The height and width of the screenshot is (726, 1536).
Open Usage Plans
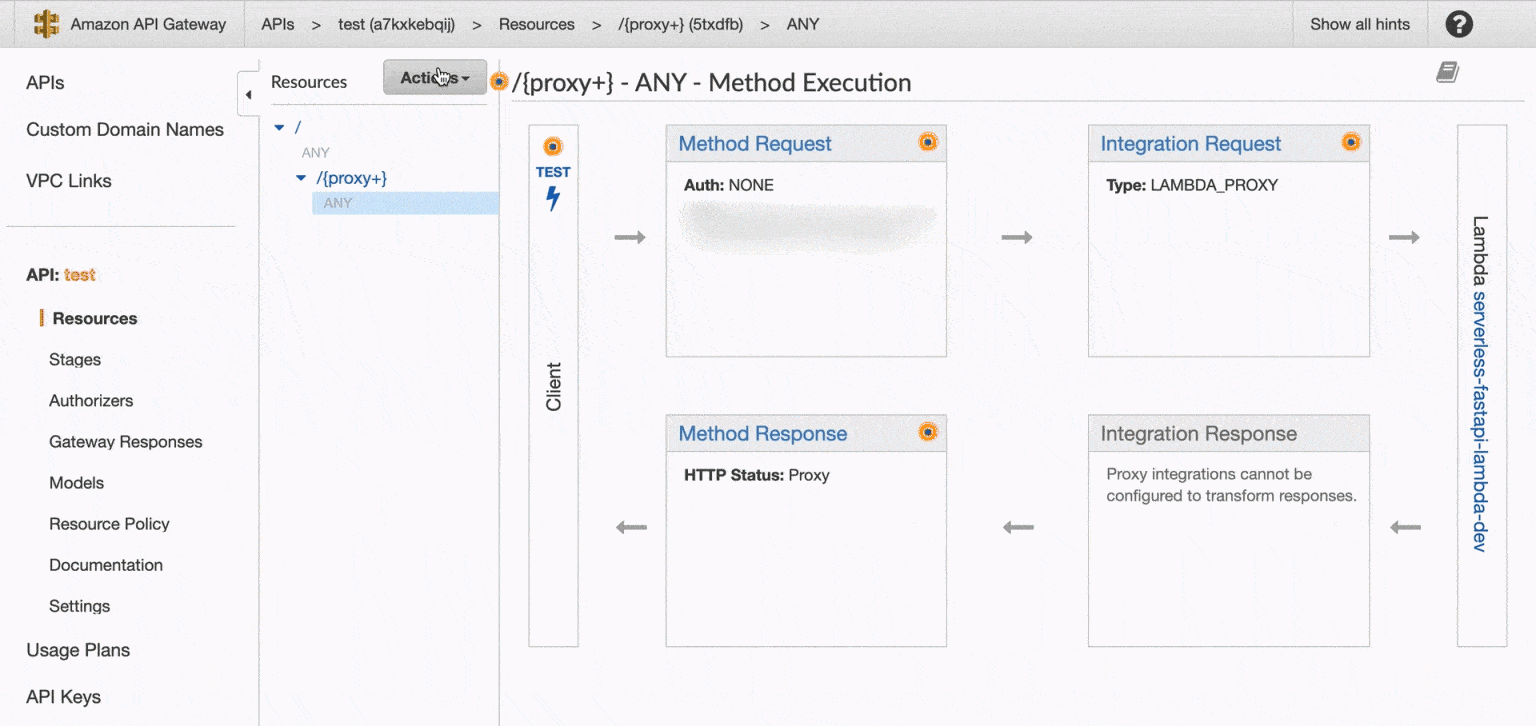(78, 650)
